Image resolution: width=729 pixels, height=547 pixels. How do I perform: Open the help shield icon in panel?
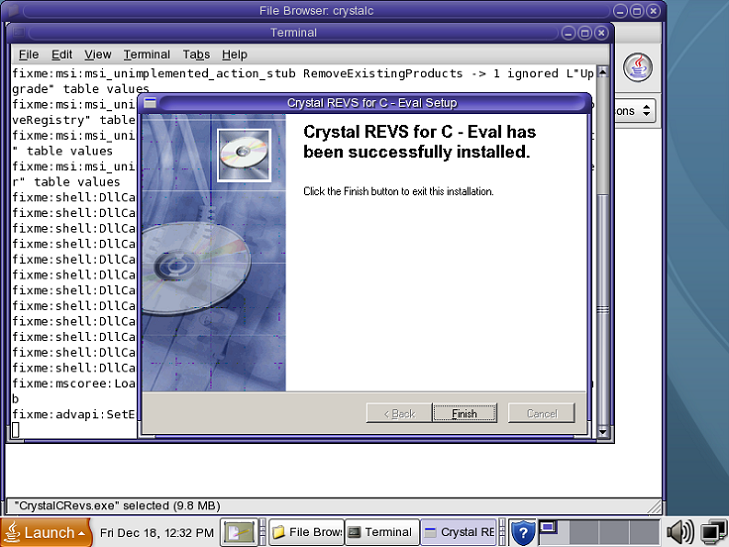pyautogui.click(x=523, y=533)
